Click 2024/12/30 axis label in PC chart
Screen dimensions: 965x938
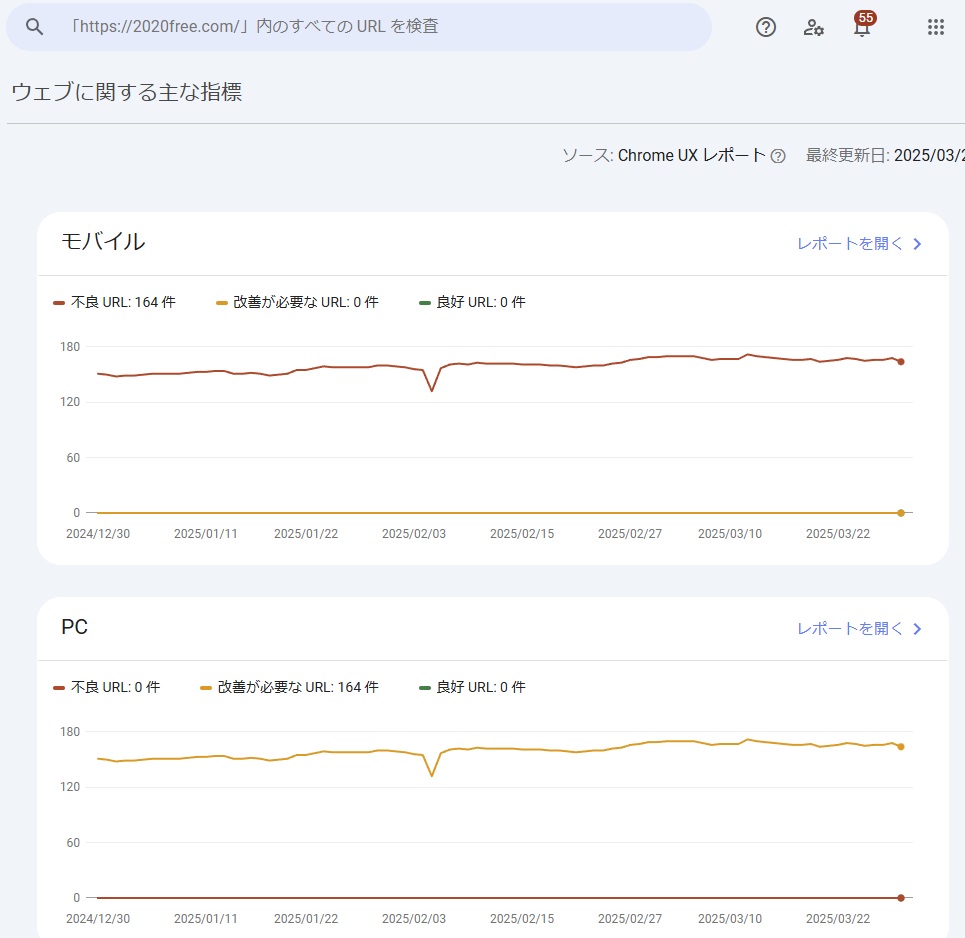[98, 918]
